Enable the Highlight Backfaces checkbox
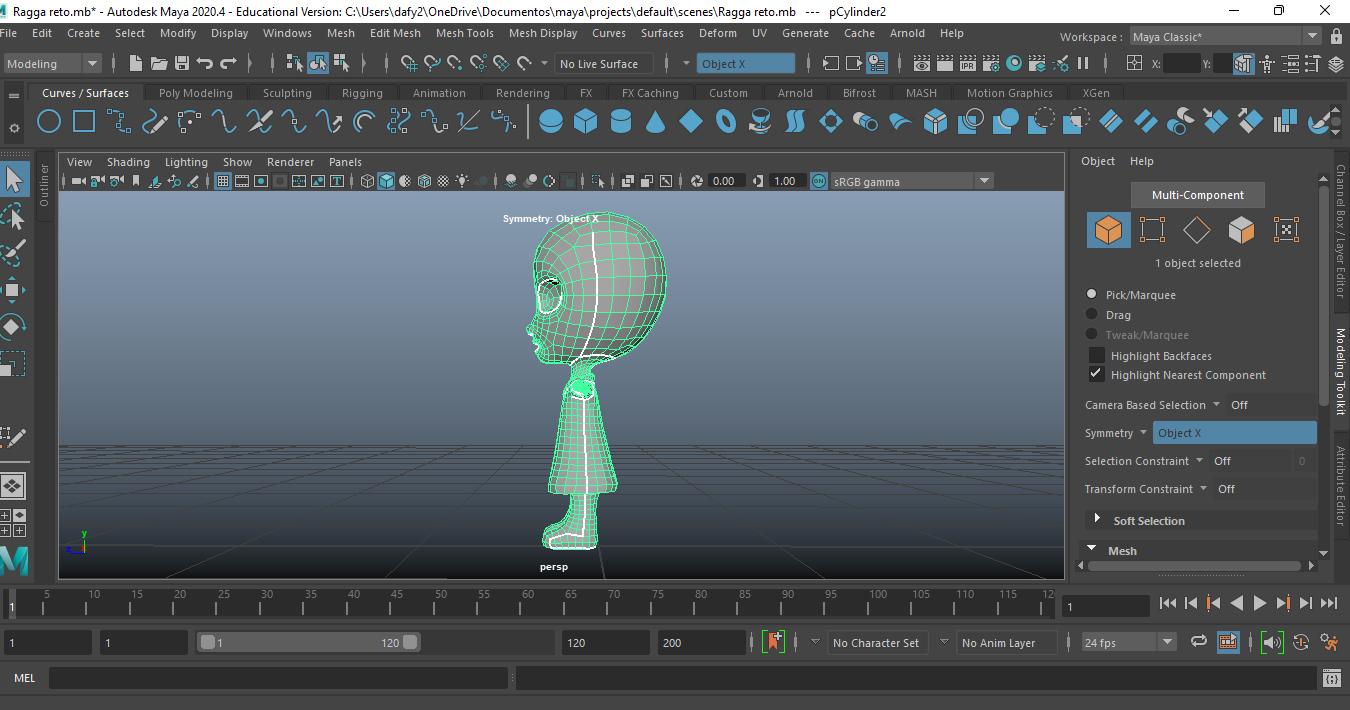The height and width of the screenshot is (710, 1350). pos(1097,355)
